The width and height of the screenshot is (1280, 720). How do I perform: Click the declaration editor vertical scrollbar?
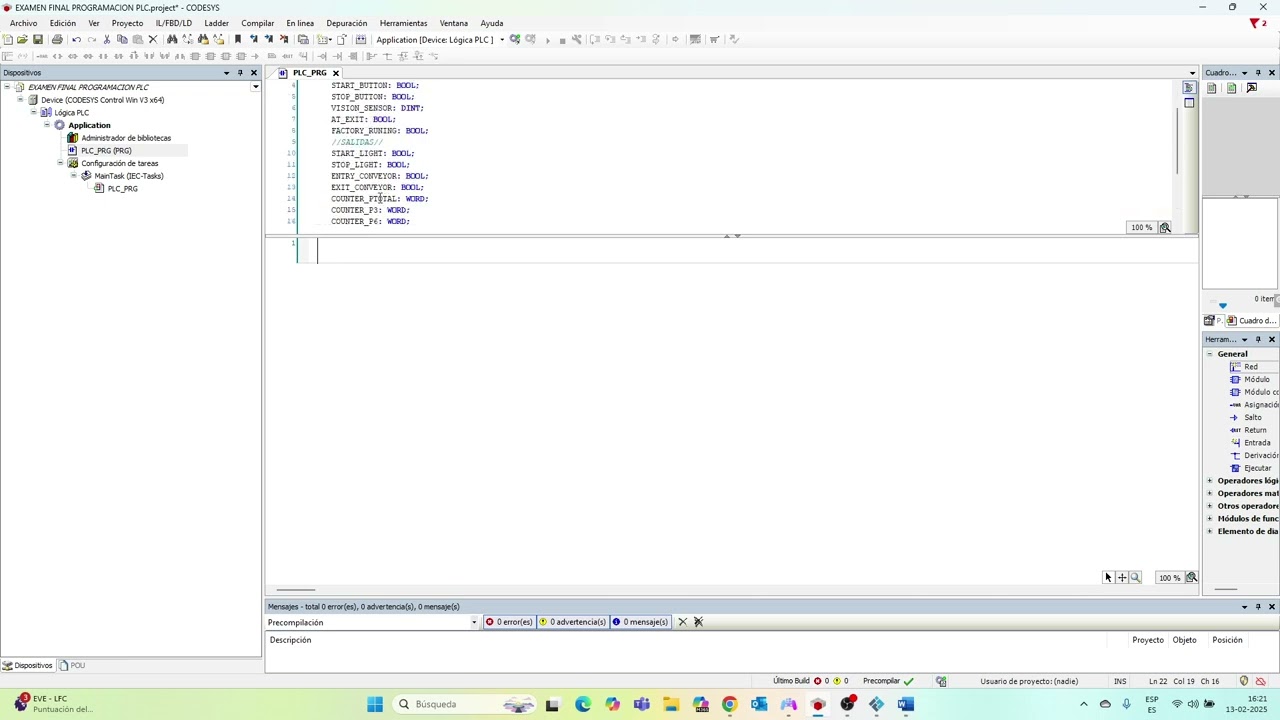1178,140
